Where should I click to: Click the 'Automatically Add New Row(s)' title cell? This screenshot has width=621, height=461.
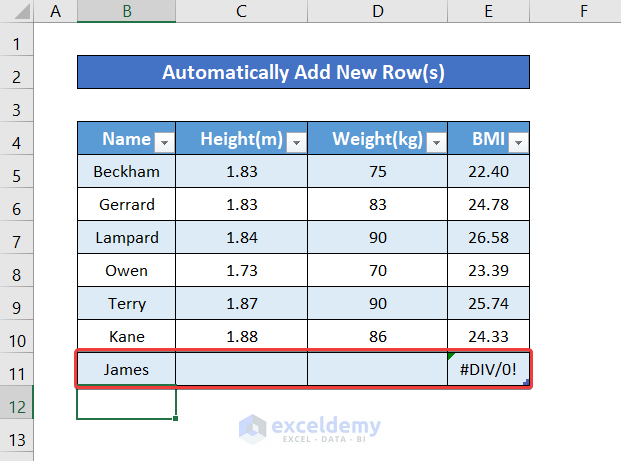tap(303, 72)
